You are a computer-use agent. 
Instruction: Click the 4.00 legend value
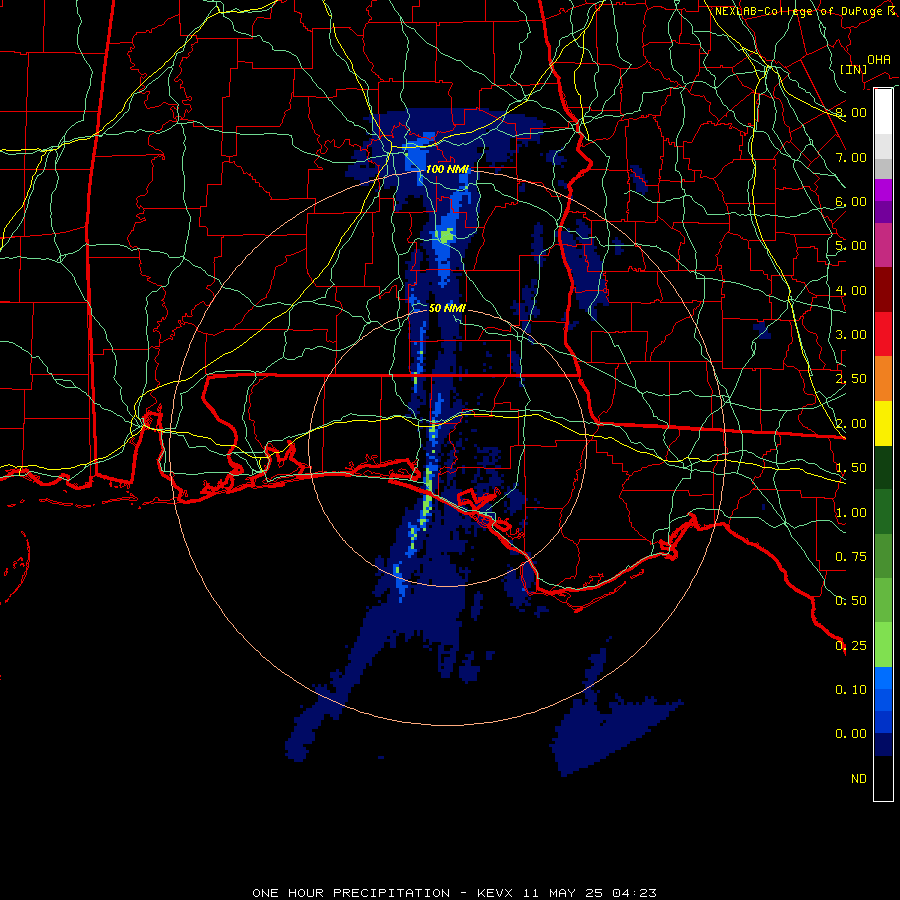coord(851,290)
